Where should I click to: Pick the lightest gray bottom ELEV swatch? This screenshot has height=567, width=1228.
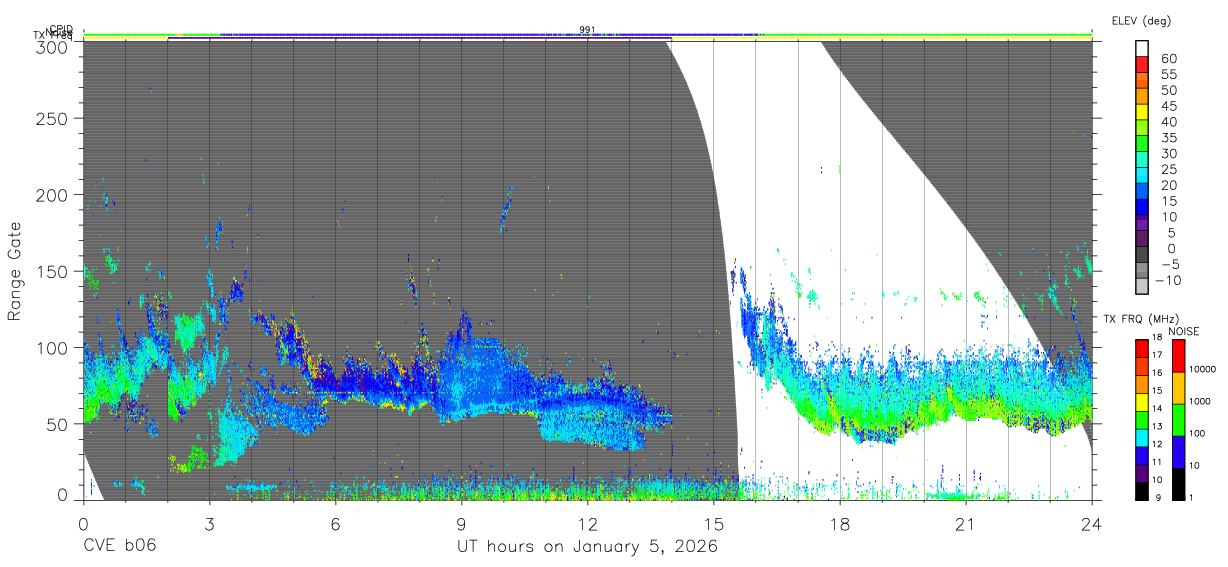click(1142, 287)
